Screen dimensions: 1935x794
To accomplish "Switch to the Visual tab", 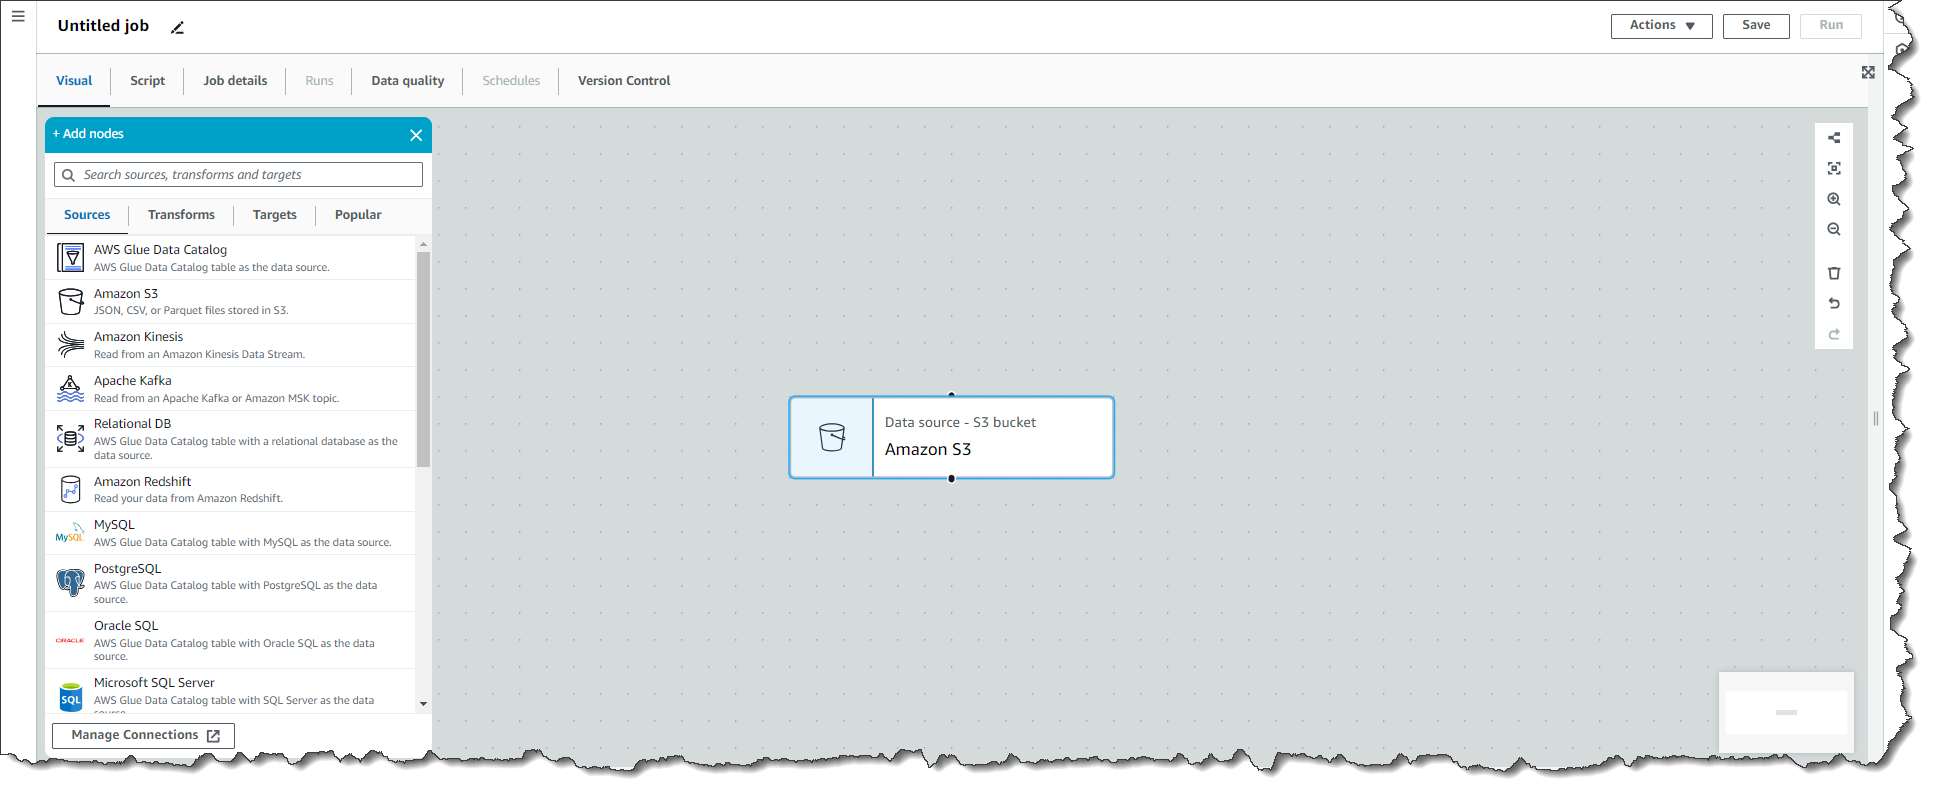I will click(74, 81).
